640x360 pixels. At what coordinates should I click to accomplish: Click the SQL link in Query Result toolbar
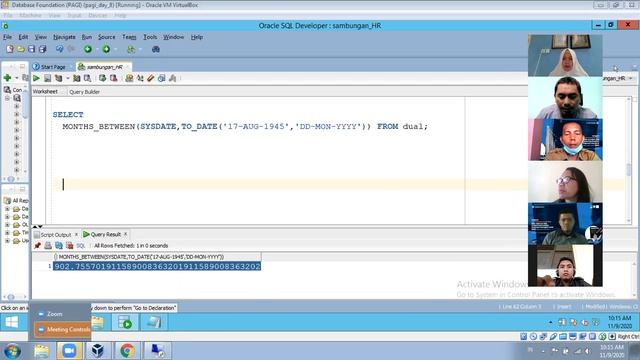(x=81, y=246)
